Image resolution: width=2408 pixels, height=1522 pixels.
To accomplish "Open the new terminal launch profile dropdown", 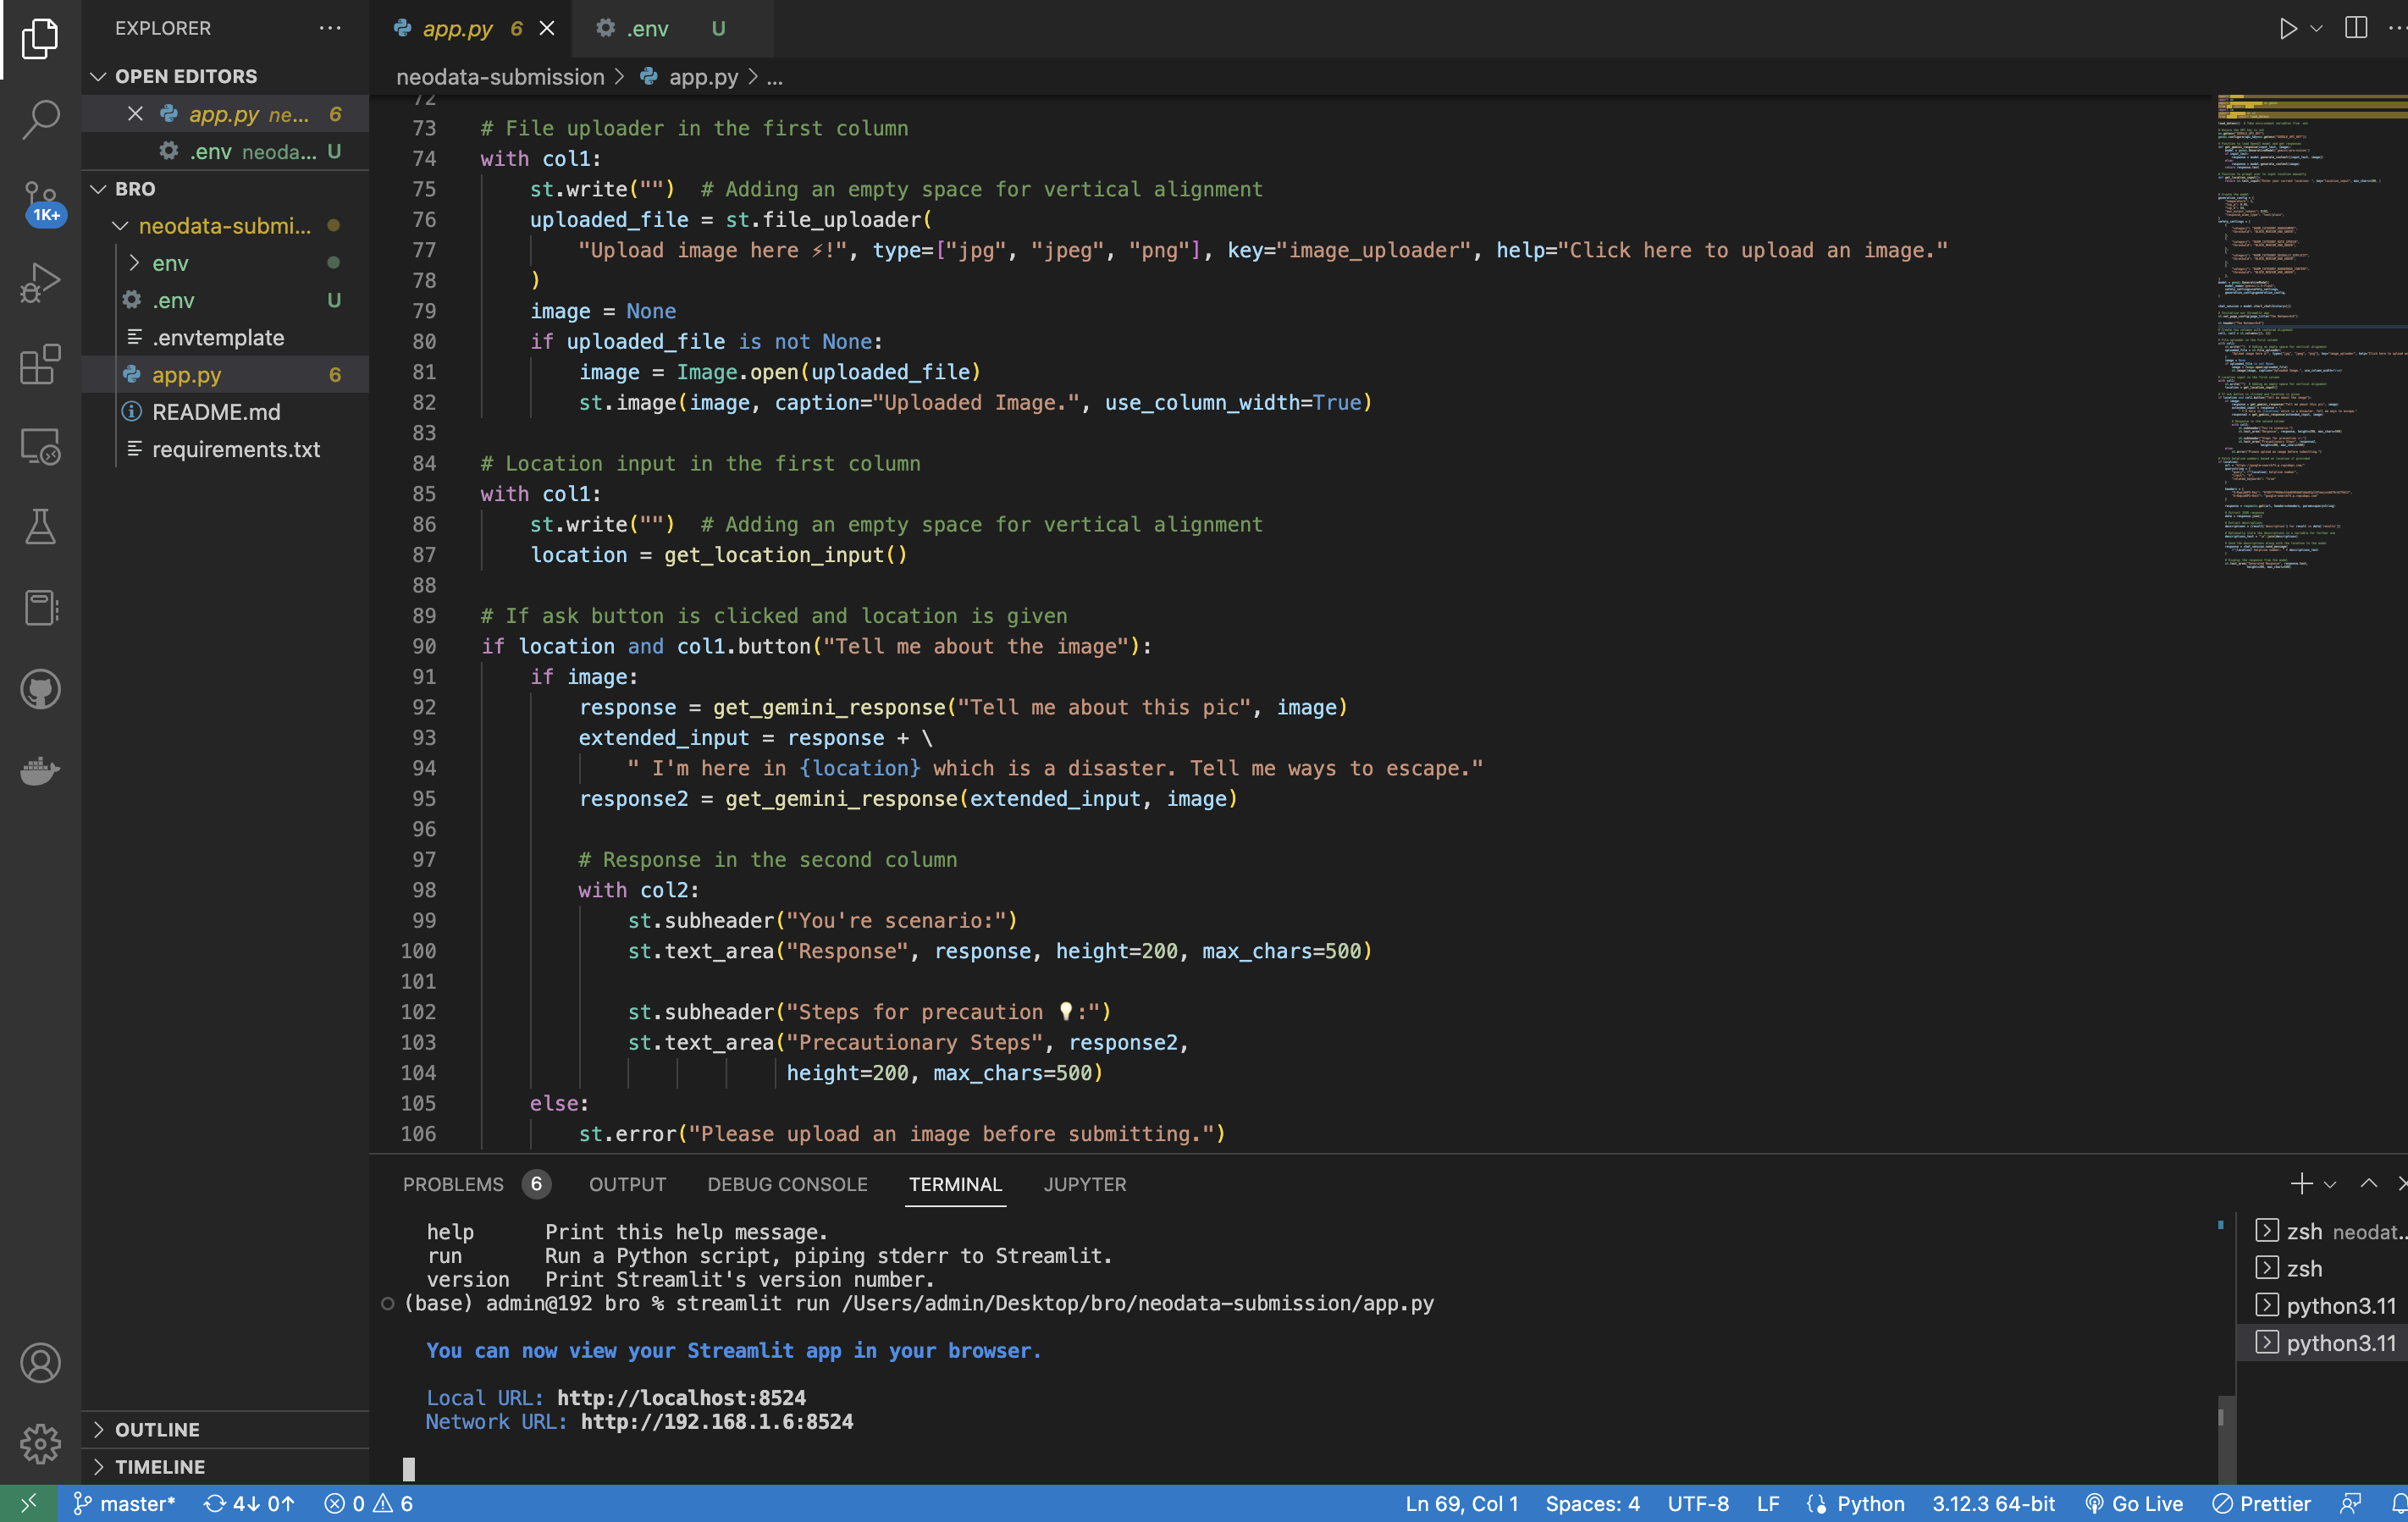I will (x=2330, y=1184).
